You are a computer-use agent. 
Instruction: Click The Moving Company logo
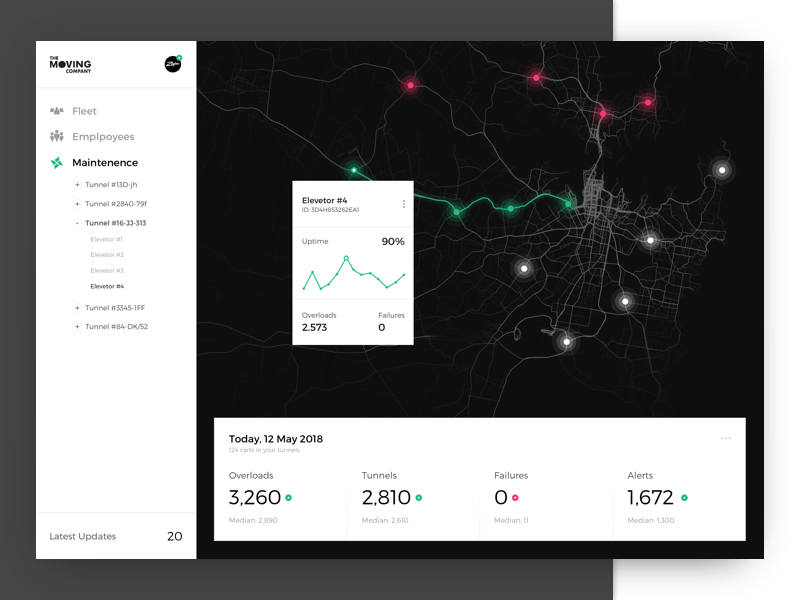coord(70,64)
